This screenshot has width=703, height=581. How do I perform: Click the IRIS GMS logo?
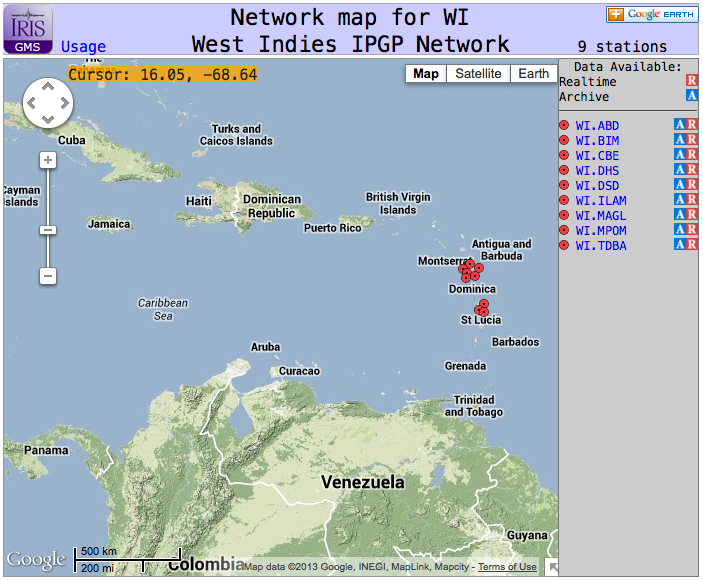point(28,30)
